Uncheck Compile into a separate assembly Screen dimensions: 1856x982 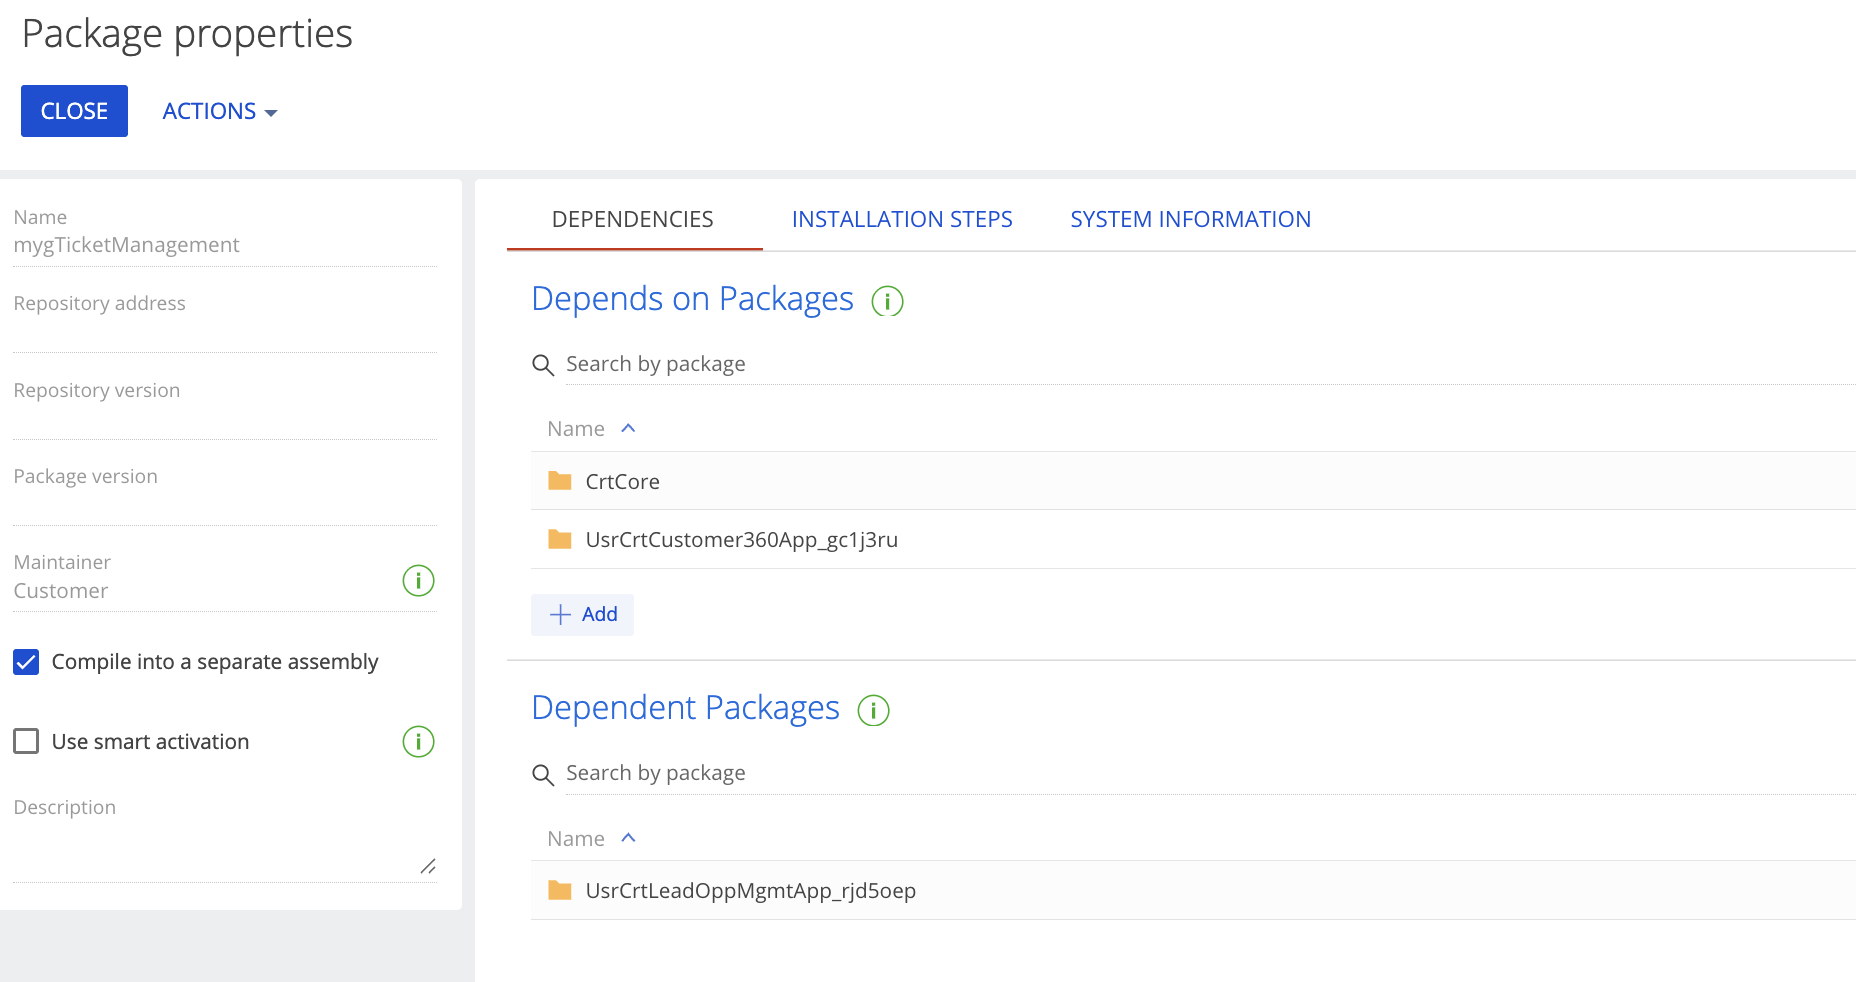point(26,662)
